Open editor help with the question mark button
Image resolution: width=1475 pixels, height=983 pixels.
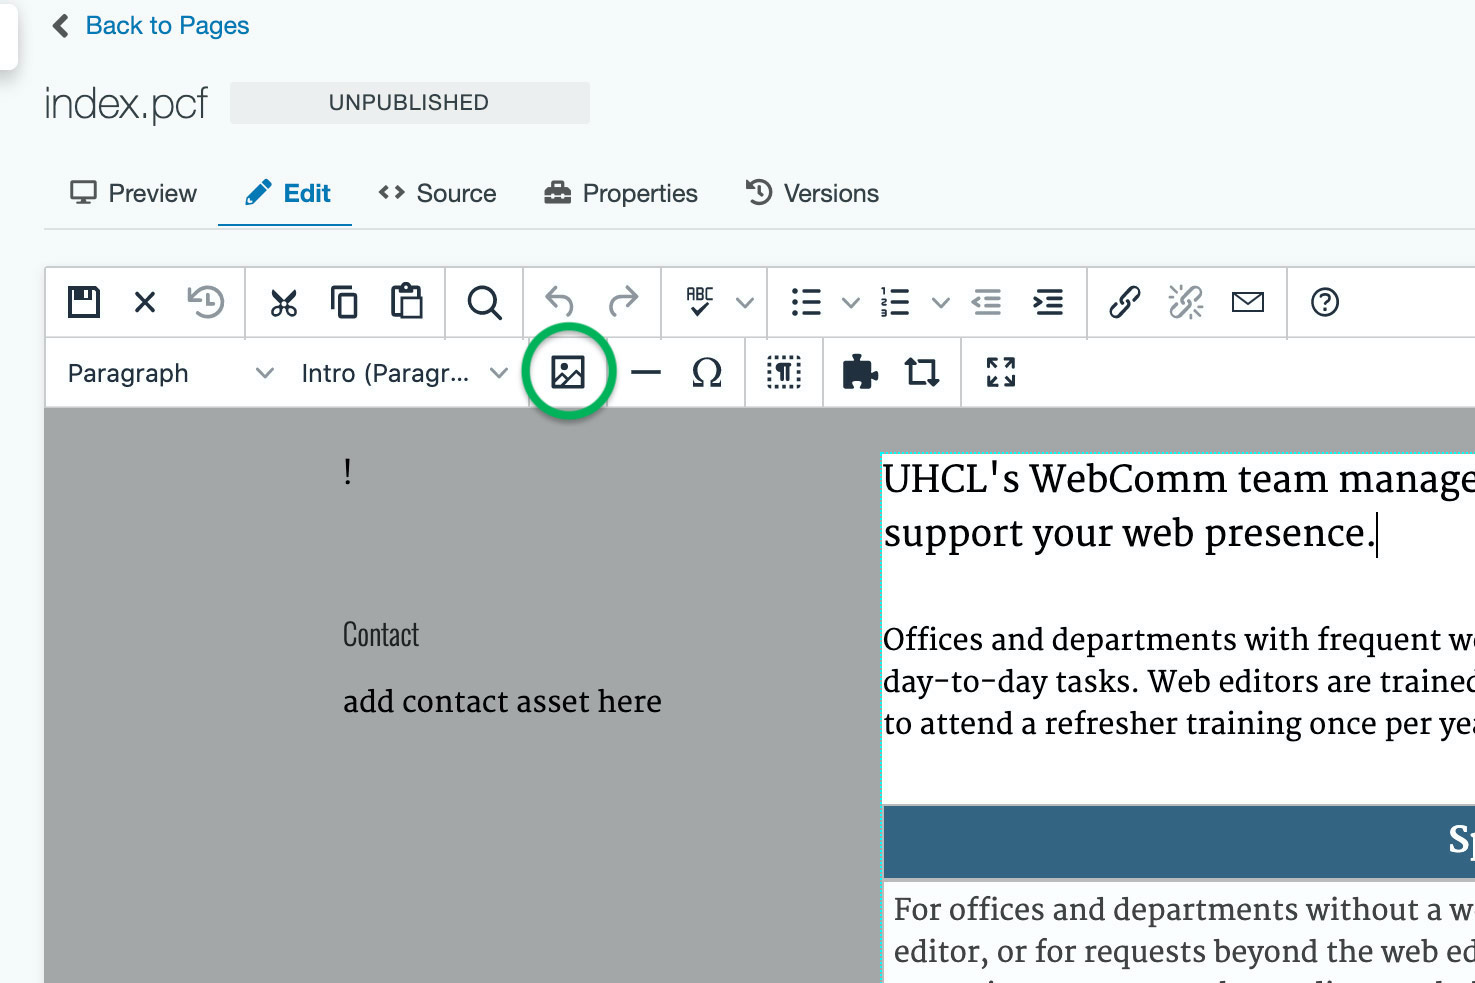[1324, 302]
